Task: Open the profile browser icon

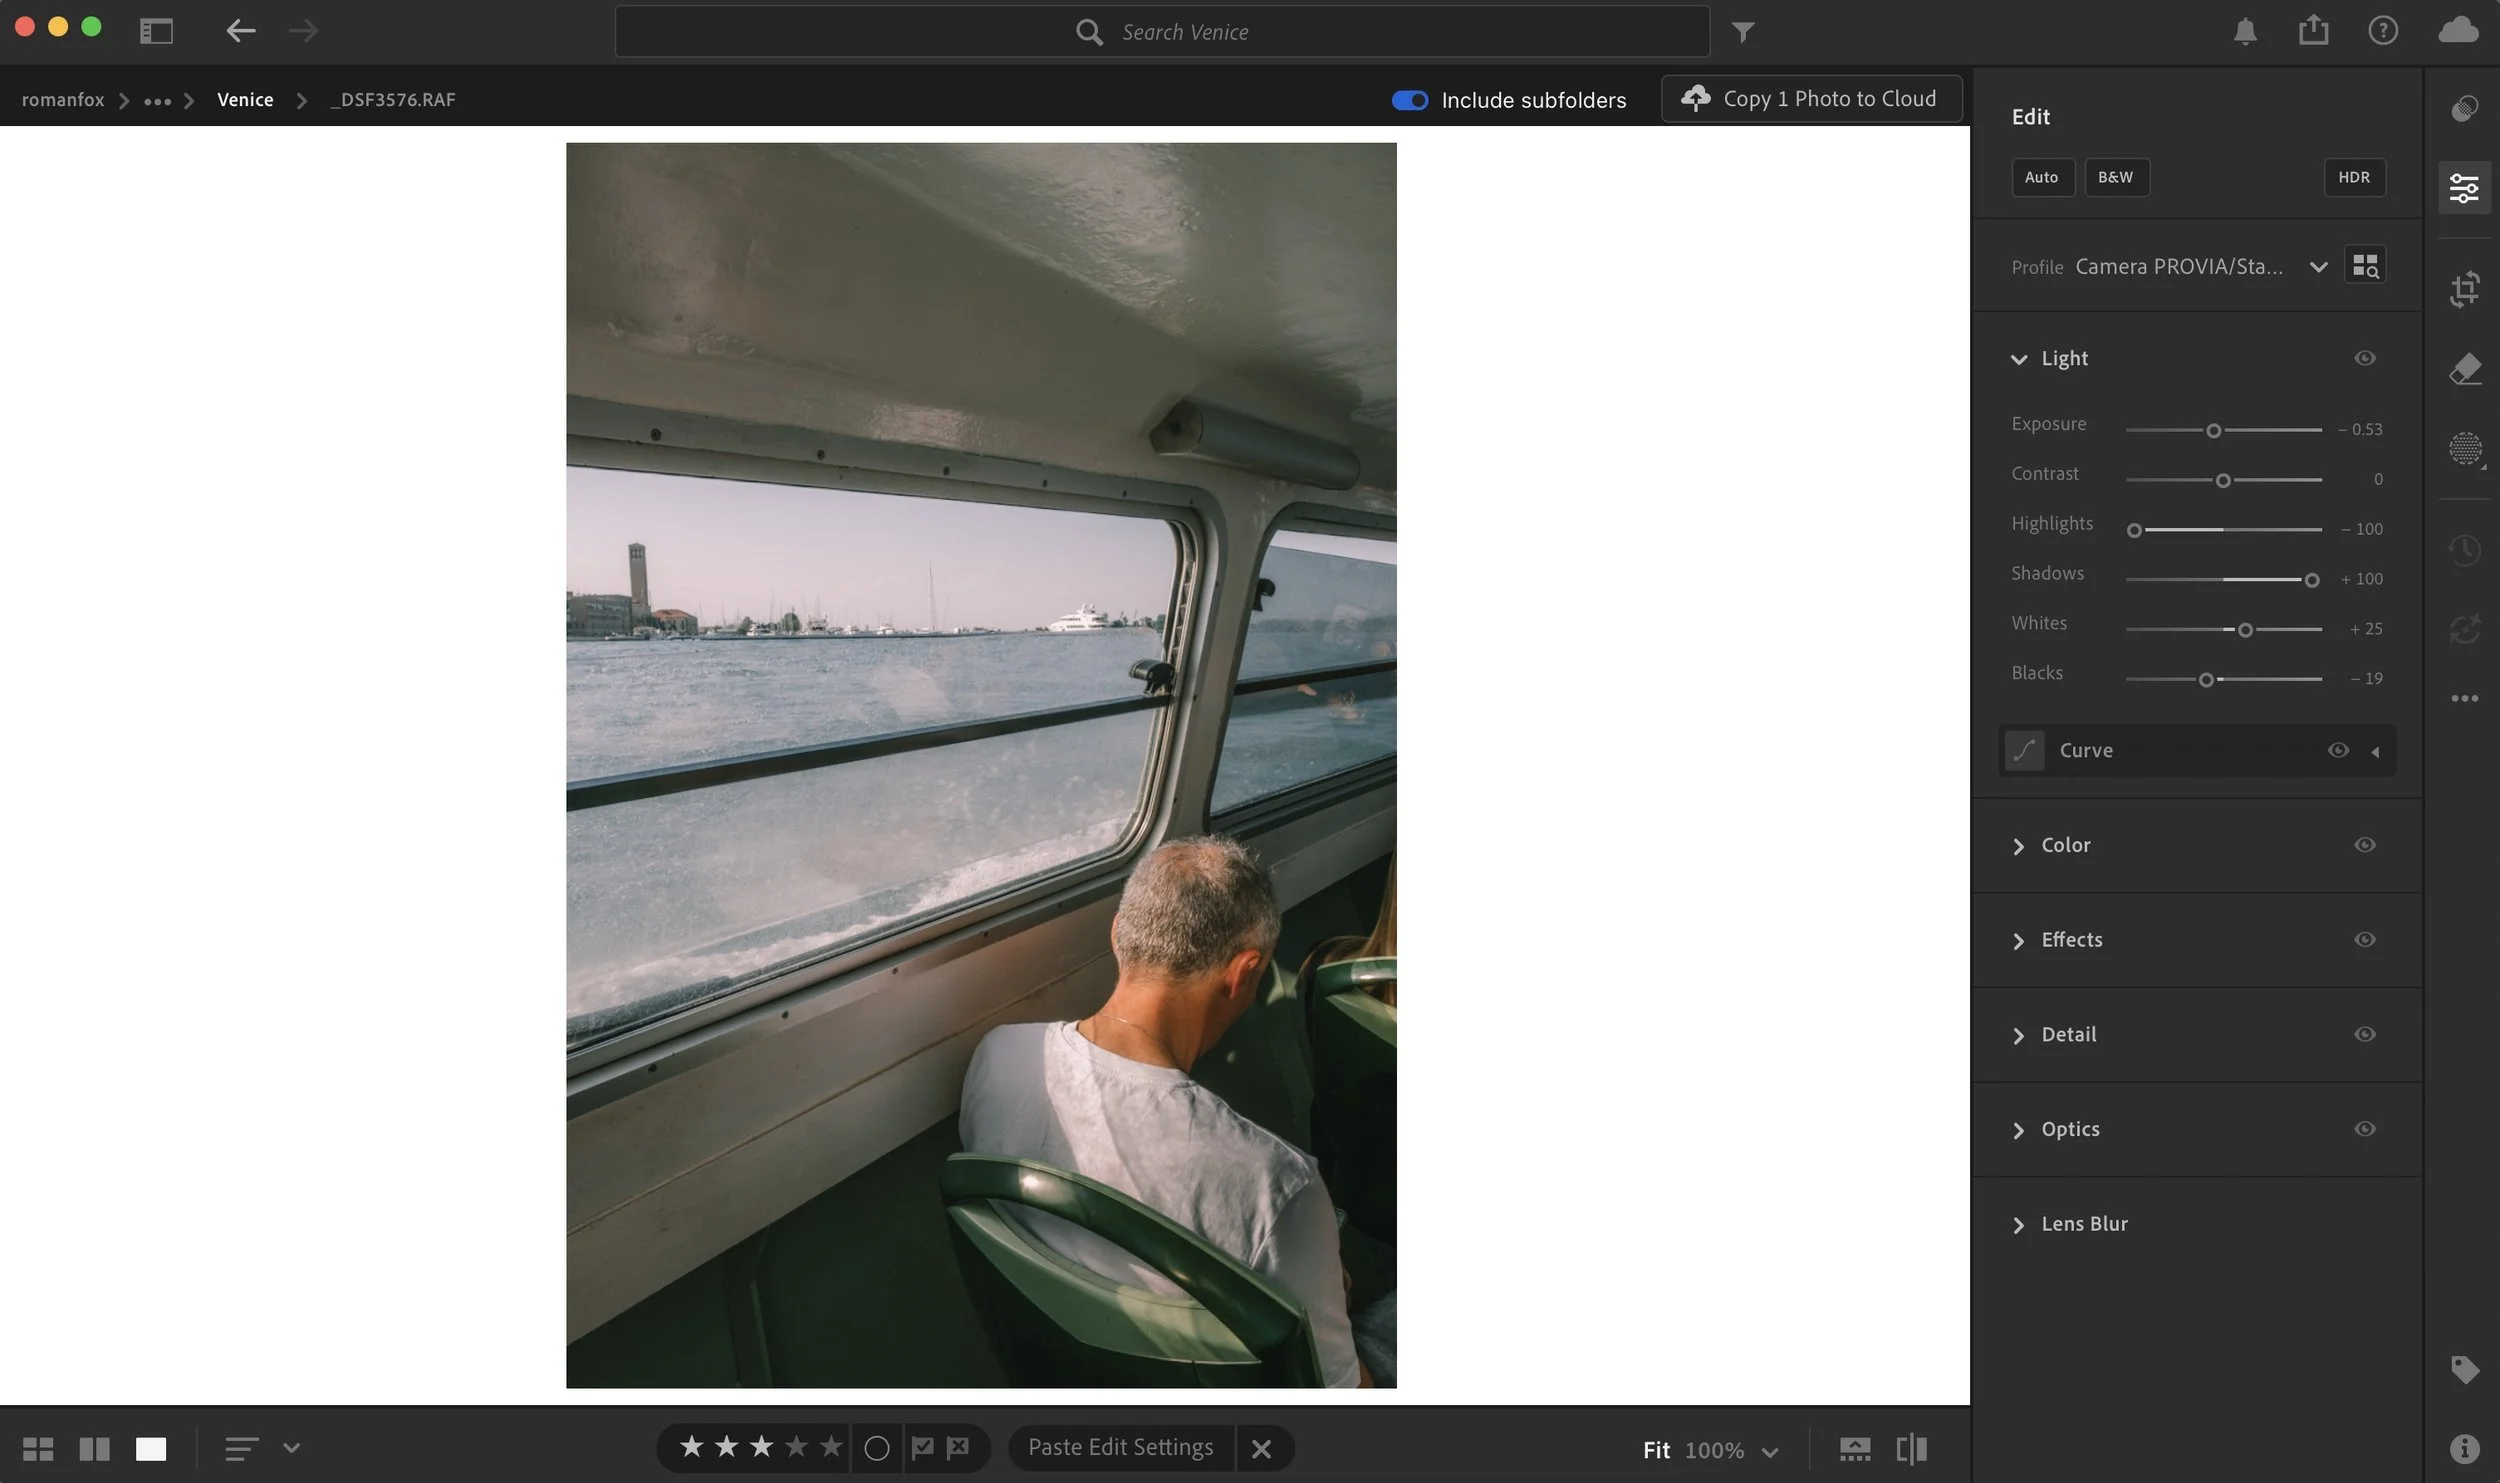Action: tap(2364, 266)
